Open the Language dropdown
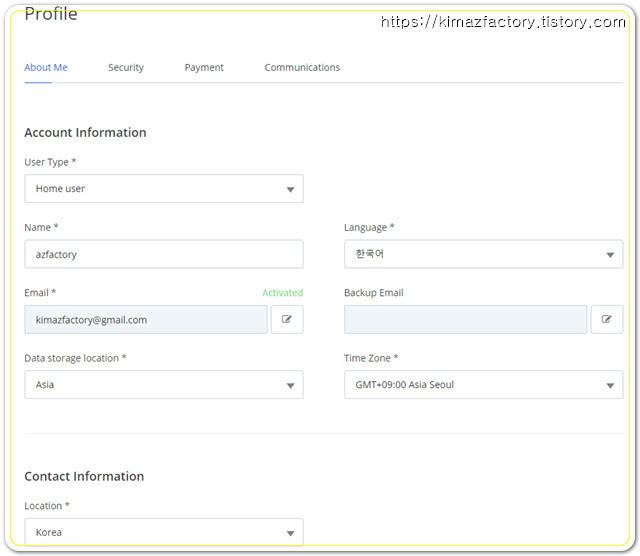Image resolution: width=640 pixels, height=556 pixels. pyautogui.click(x=483, y=254)
